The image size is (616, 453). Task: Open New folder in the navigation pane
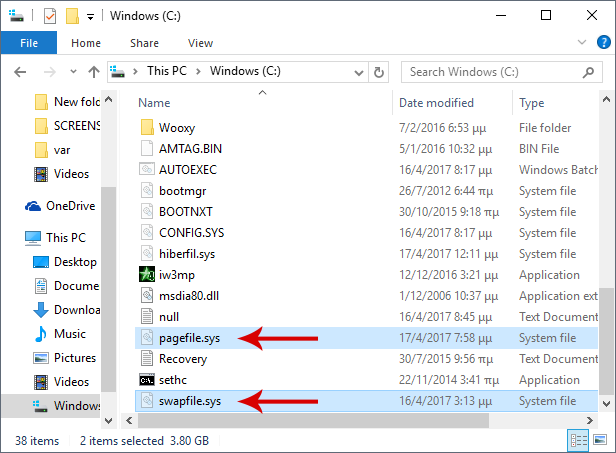point(67,102)
